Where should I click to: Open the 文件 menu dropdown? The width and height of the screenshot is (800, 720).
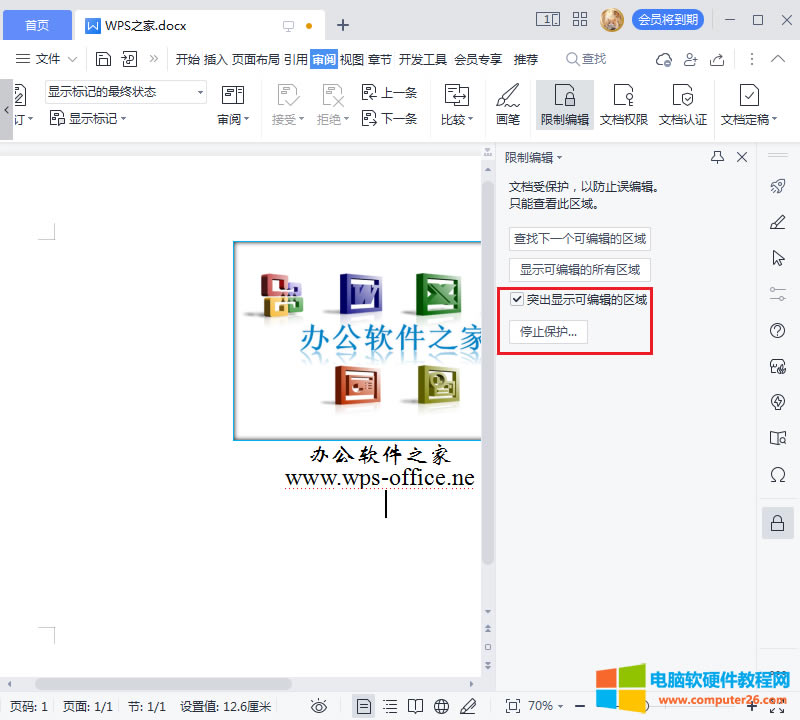[39, 59]
